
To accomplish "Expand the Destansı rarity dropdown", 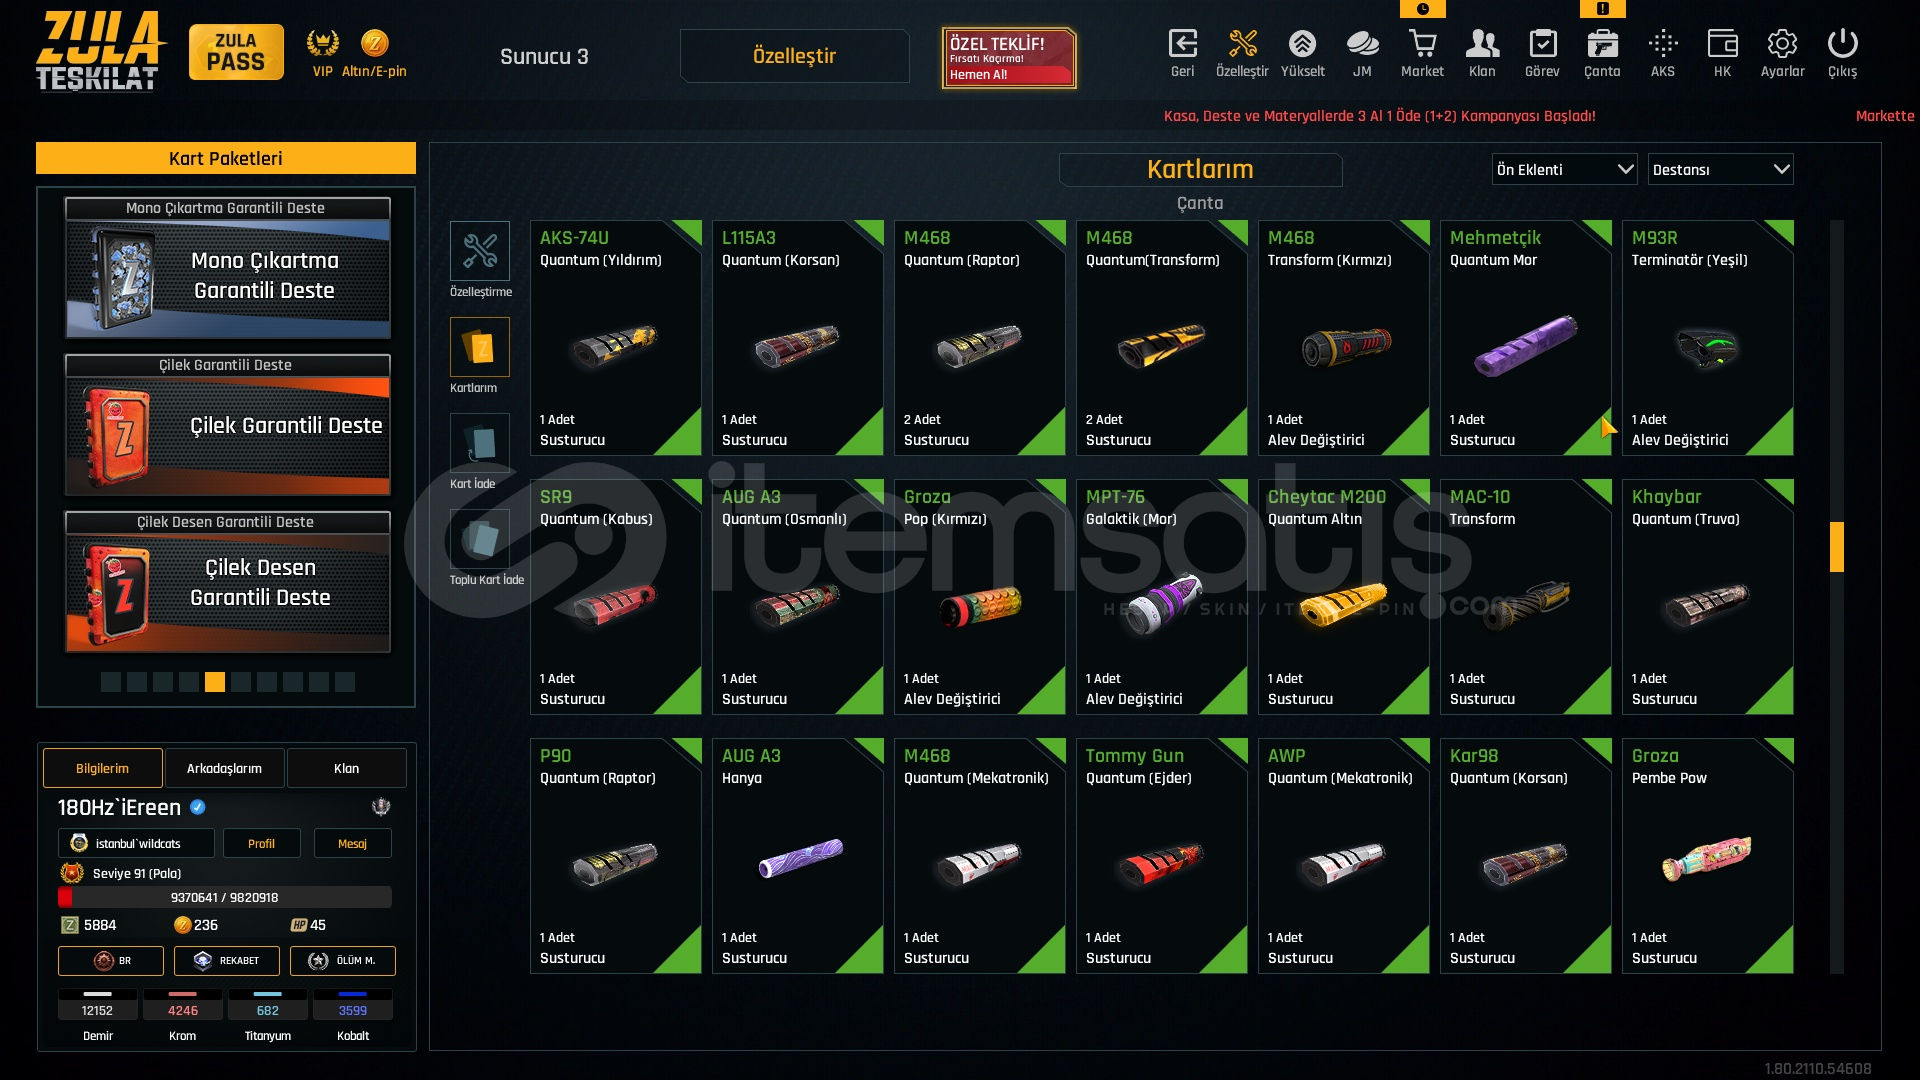I will coord(1721,169).
